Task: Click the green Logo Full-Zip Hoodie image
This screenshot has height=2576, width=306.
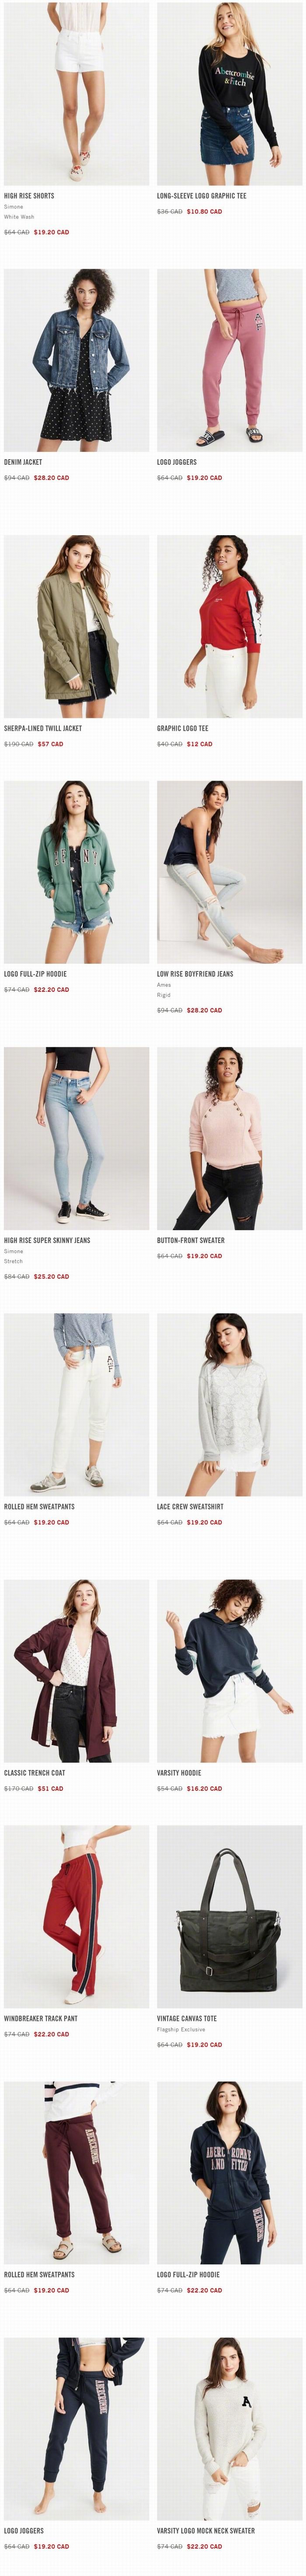Action: [76, 871]
